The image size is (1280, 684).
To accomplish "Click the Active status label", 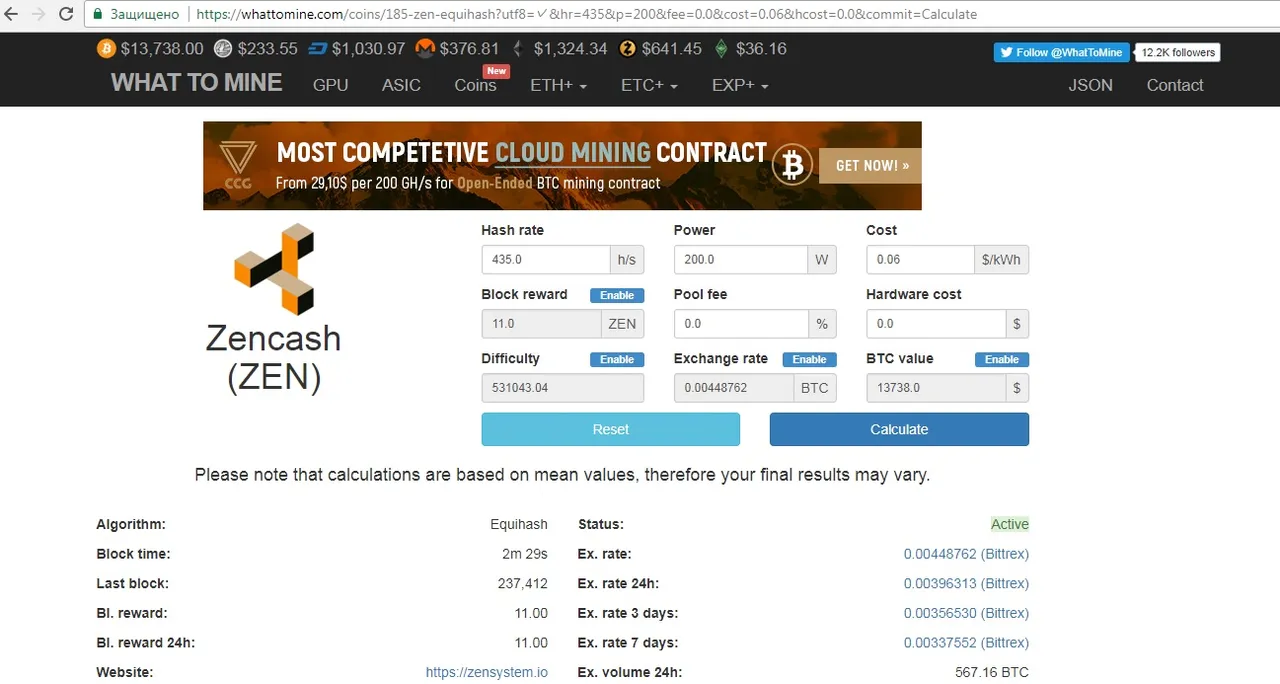I will (x=1009, y=524).
